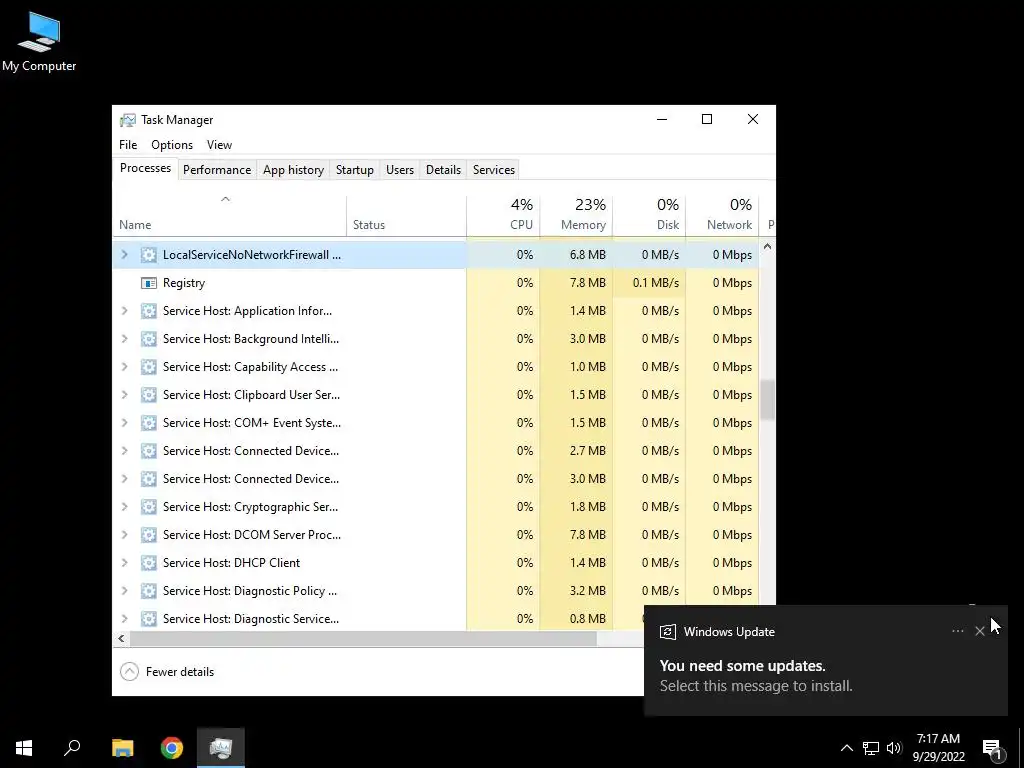The image size is (1024, 768).
Task: Click gear icon of LocalServiceNoNetworkFirewall process
Action: pos(149,255)
